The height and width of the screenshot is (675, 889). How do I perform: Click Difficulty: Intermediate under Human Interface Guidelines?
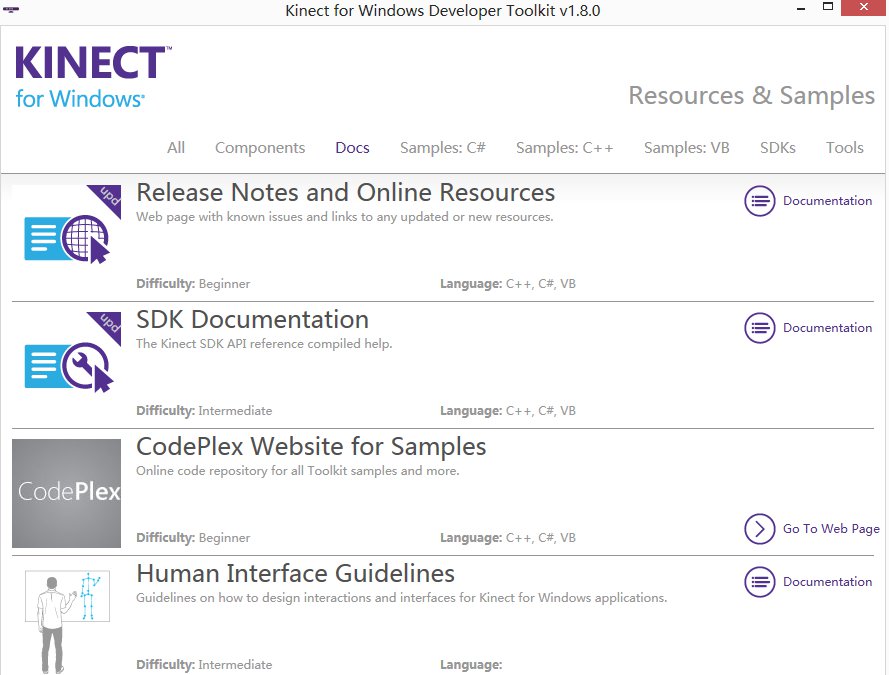click(204, 665)
